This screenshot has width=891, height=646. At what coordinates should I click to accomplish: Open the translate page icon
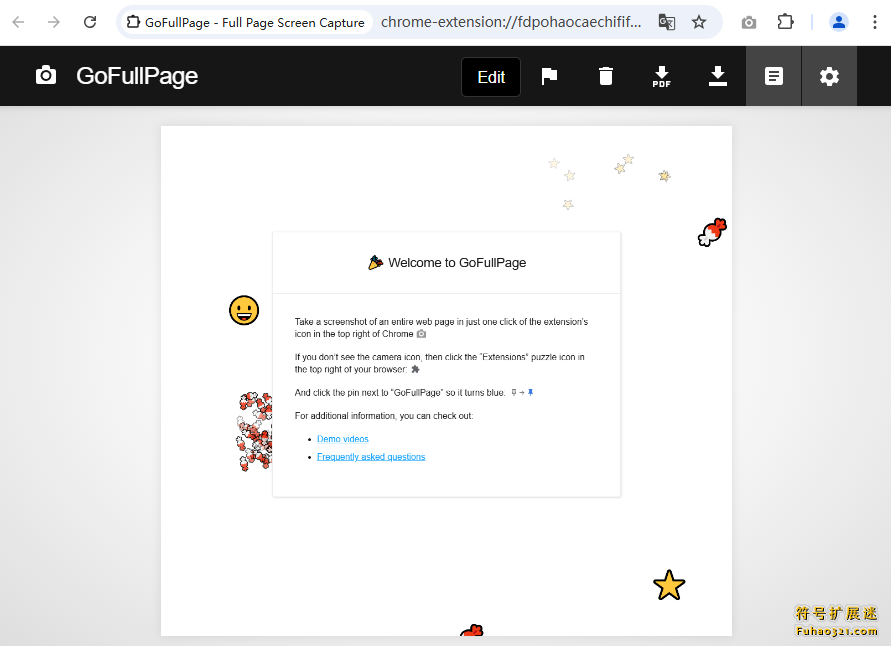click(667, 22)
